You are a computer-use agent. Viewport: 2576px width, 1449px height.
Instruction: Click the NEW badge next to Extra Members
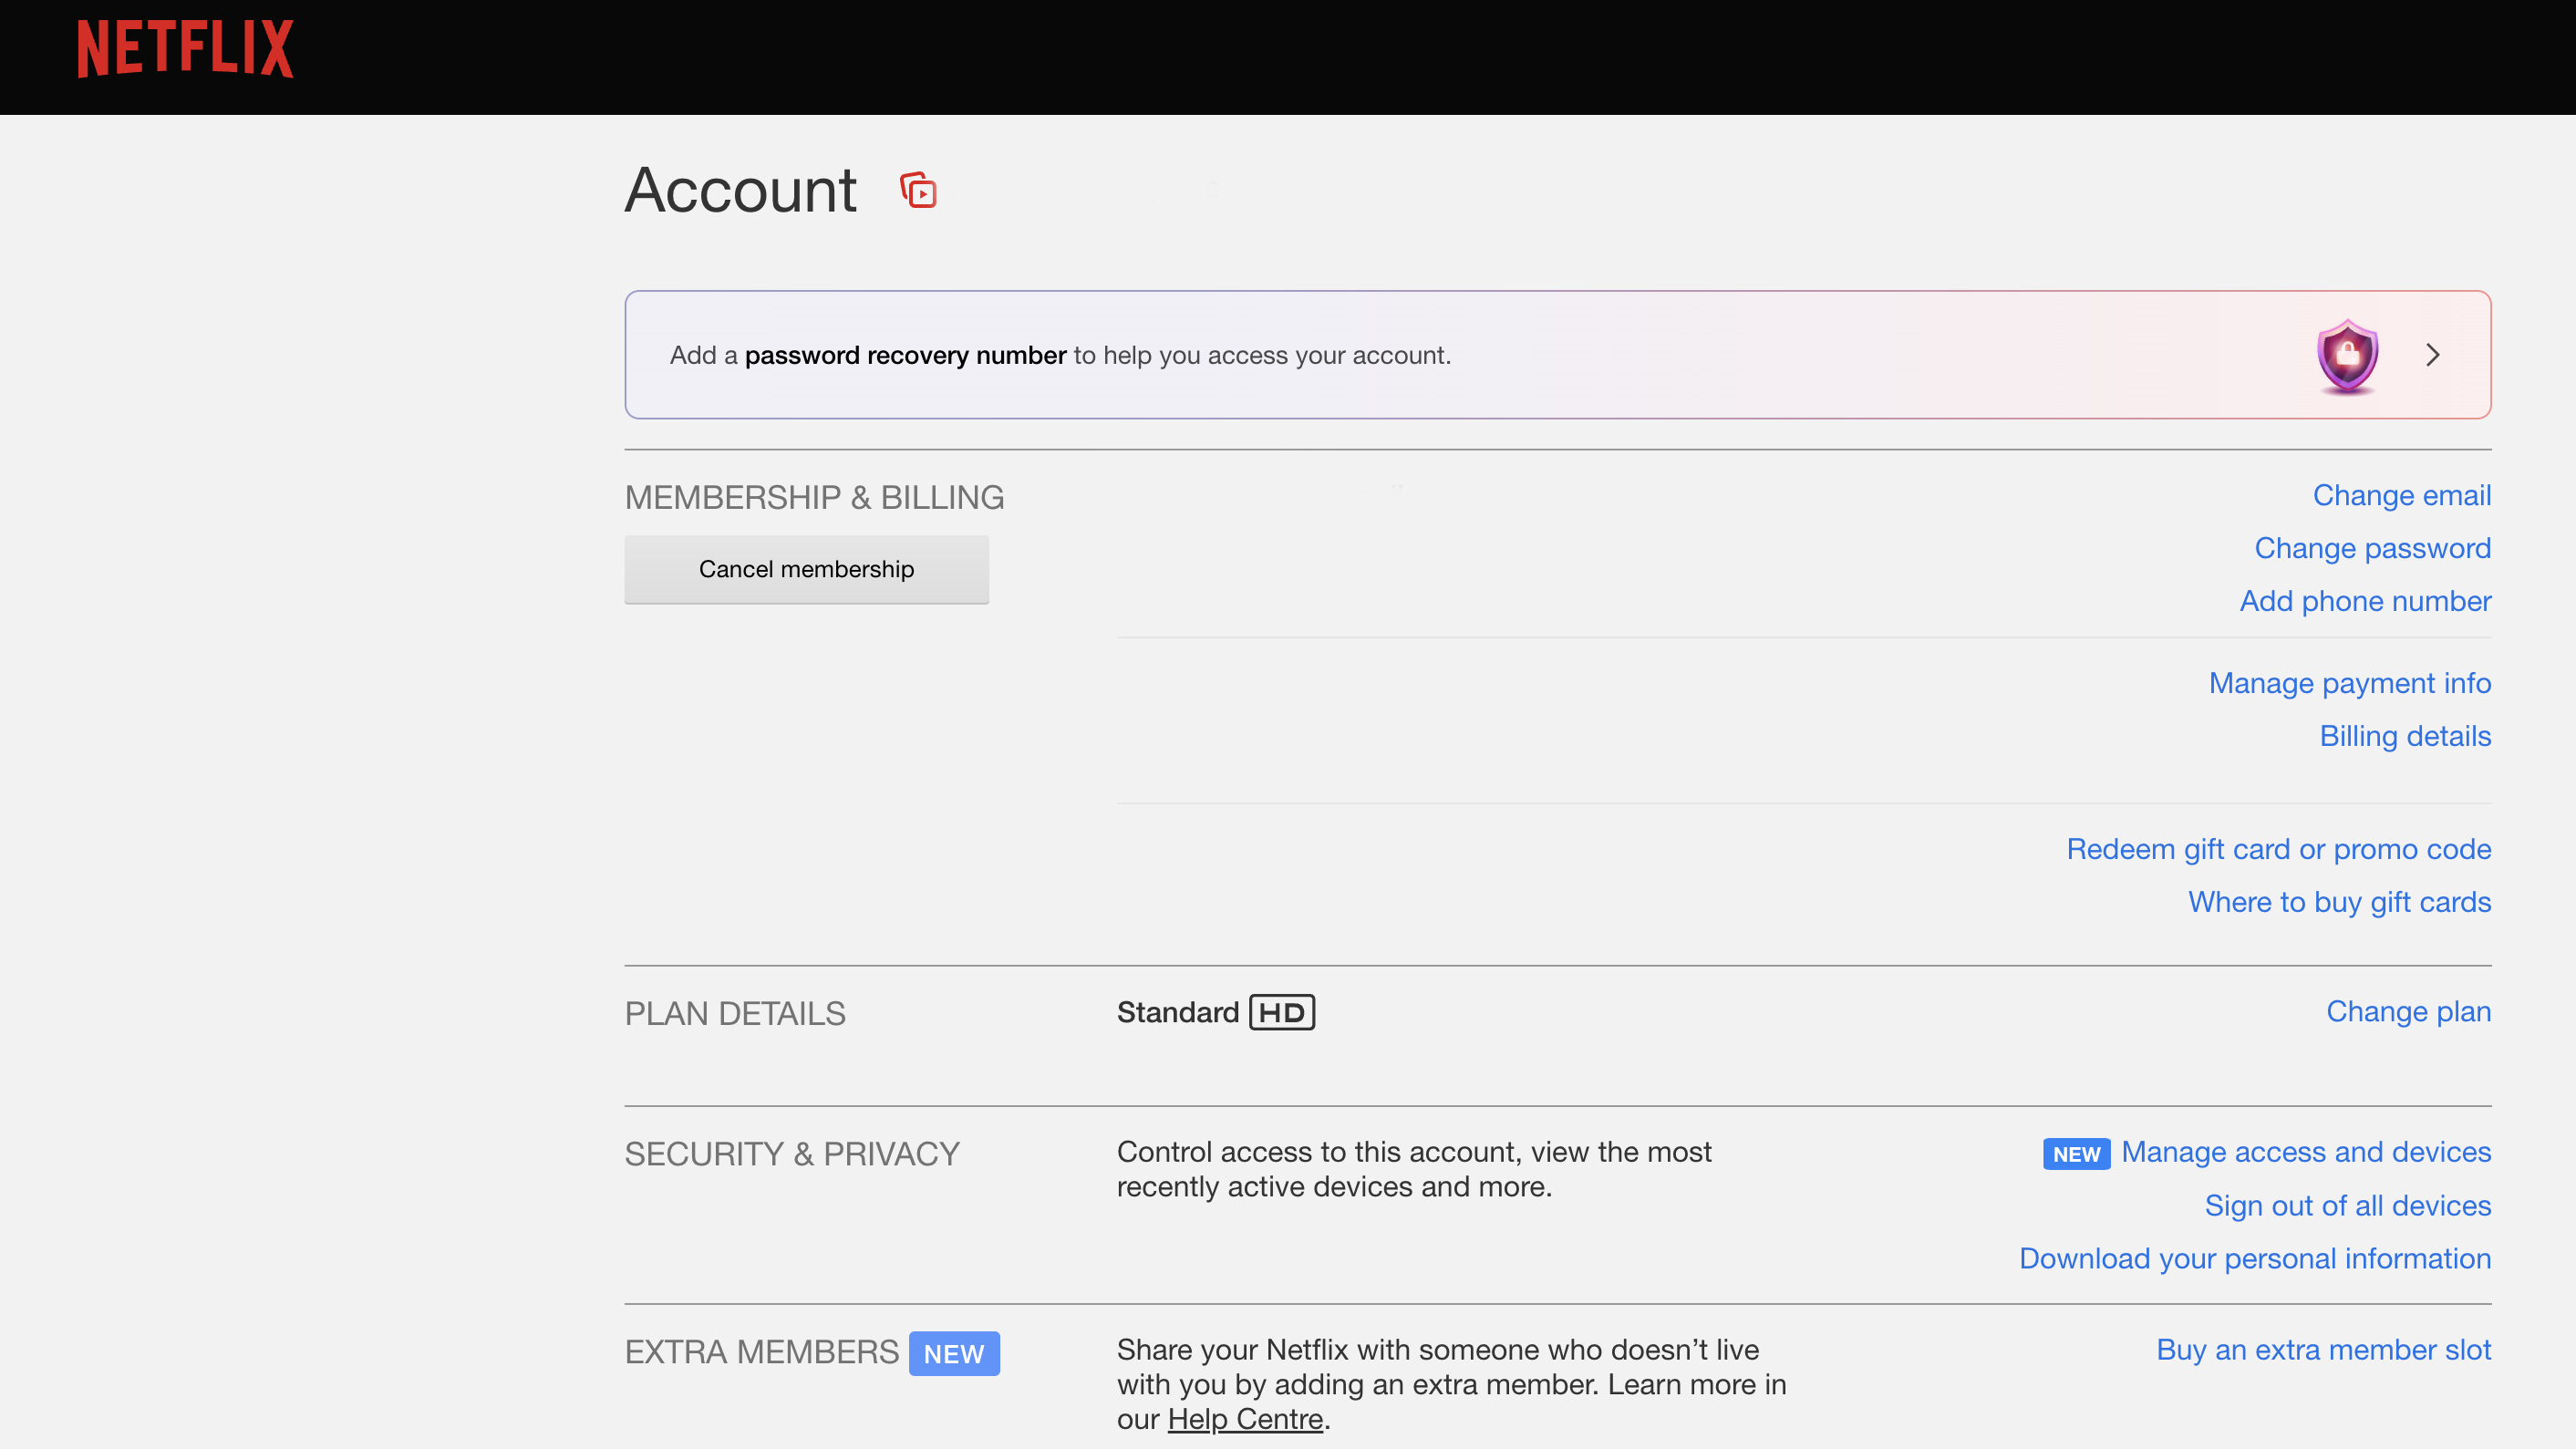click(954, 1353)
